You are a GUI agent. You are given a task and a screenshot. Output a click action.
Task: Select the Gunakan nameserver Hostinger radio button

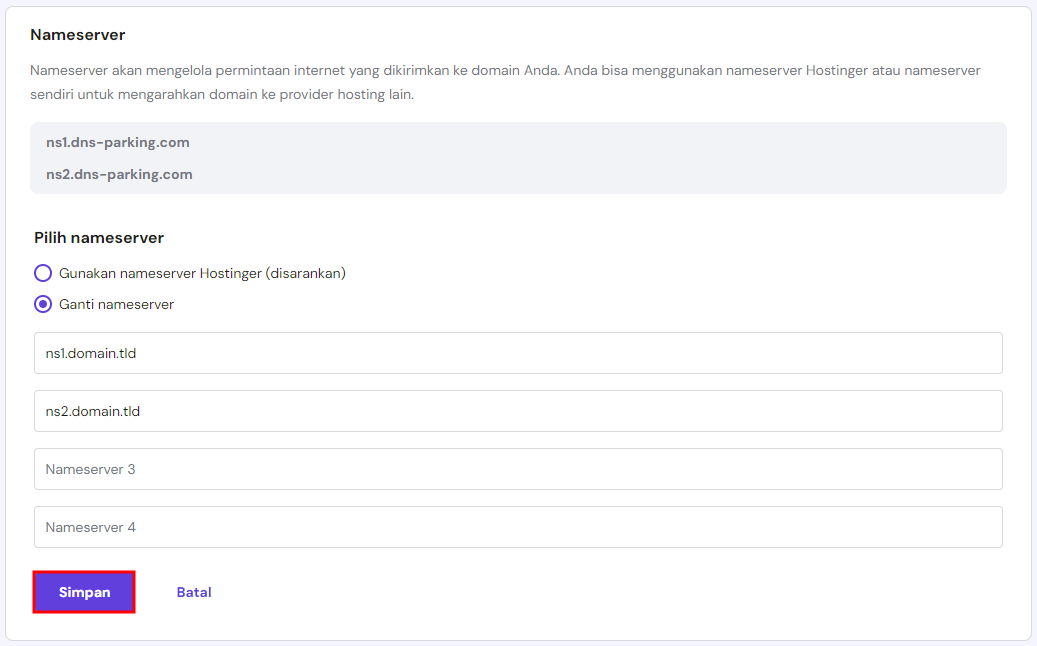tap(43, 272)
